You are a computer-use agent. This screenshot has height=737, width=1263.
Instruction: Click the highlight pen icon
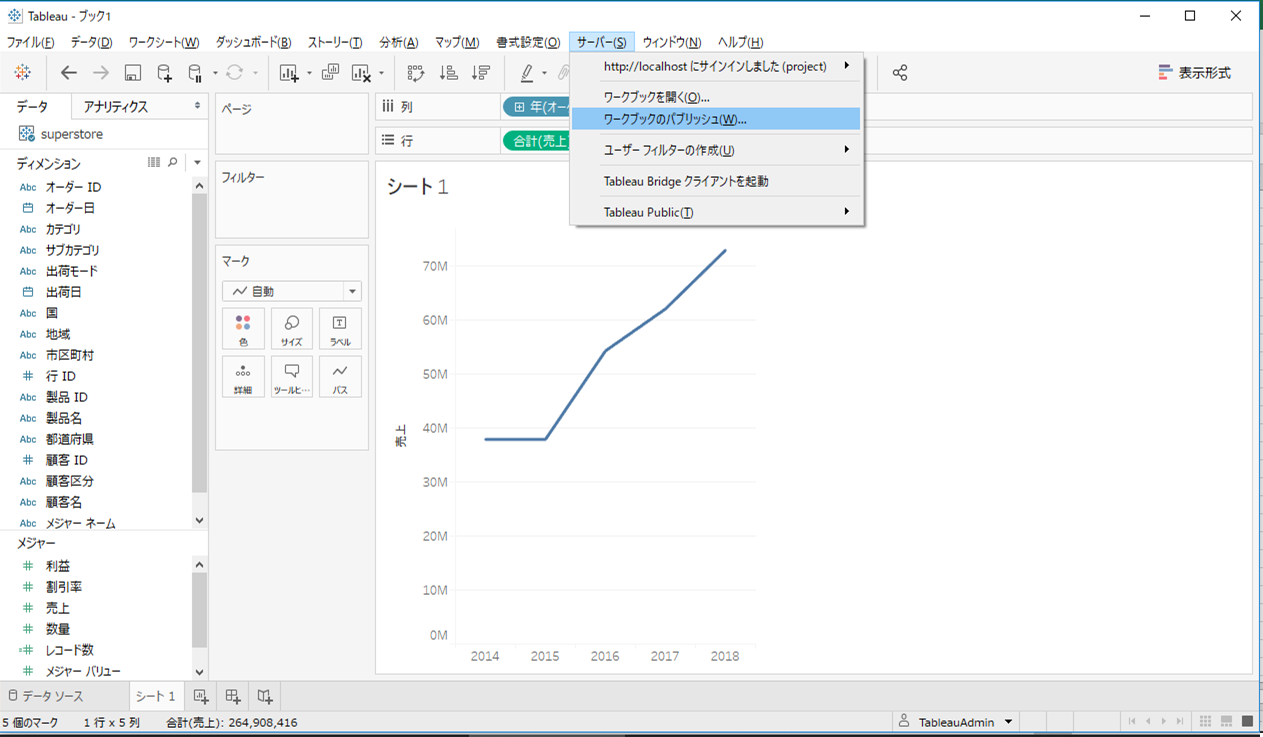[x=527, y=72]
